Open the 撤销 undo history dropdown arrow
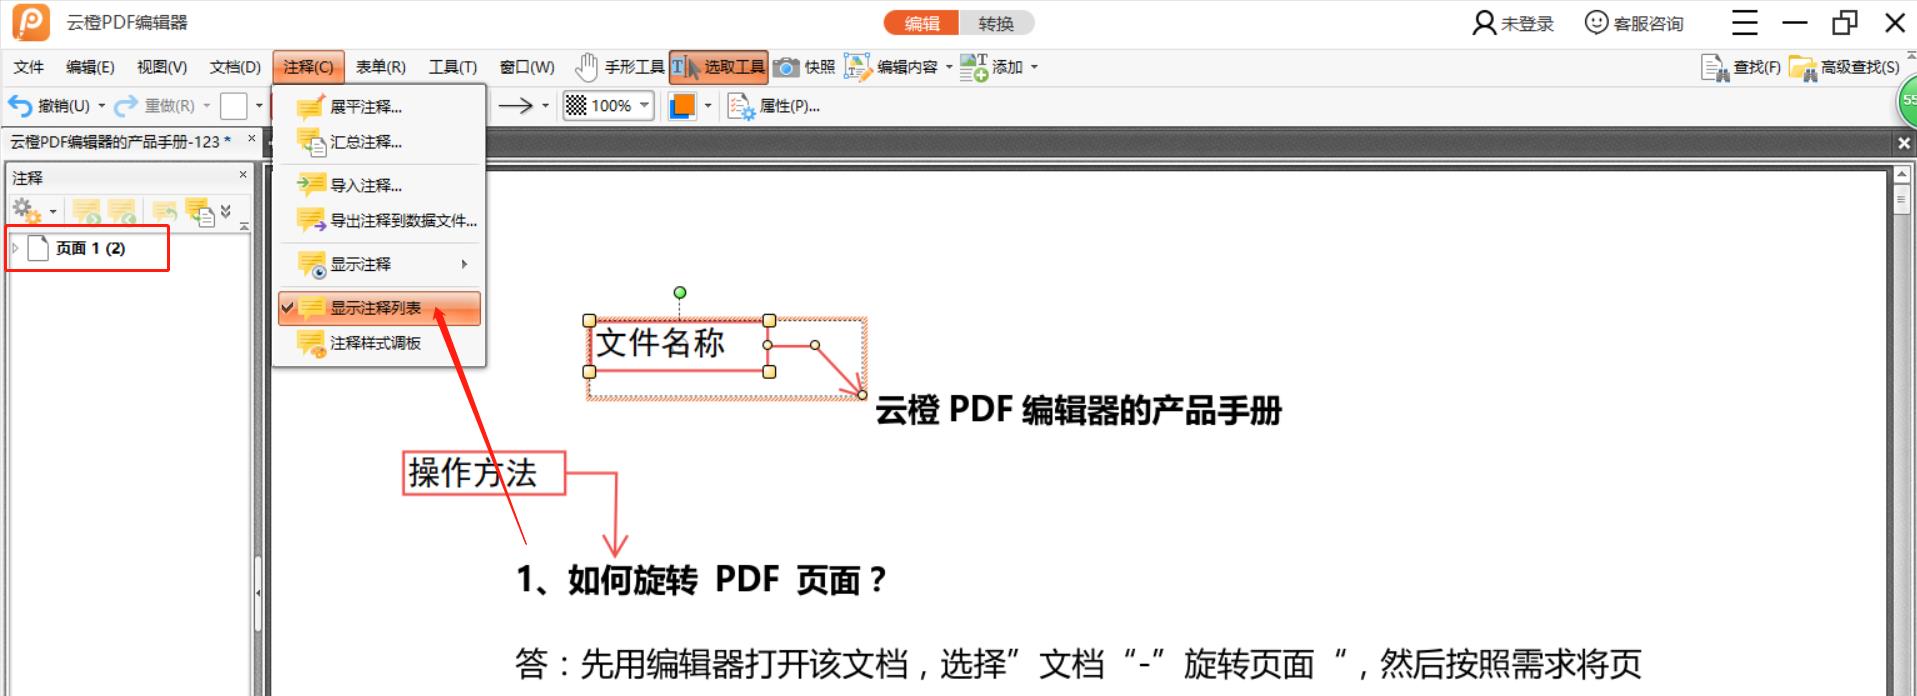 click(102, 105)
